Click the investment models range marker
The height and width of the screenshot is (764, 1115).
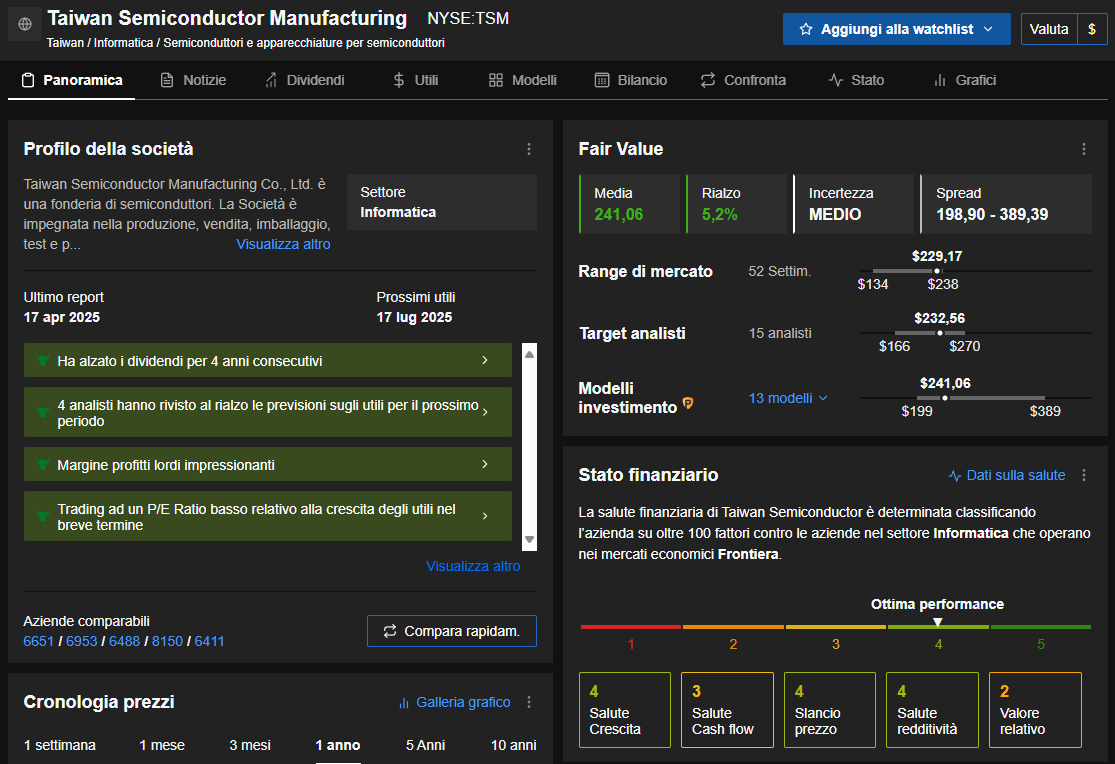945,398
